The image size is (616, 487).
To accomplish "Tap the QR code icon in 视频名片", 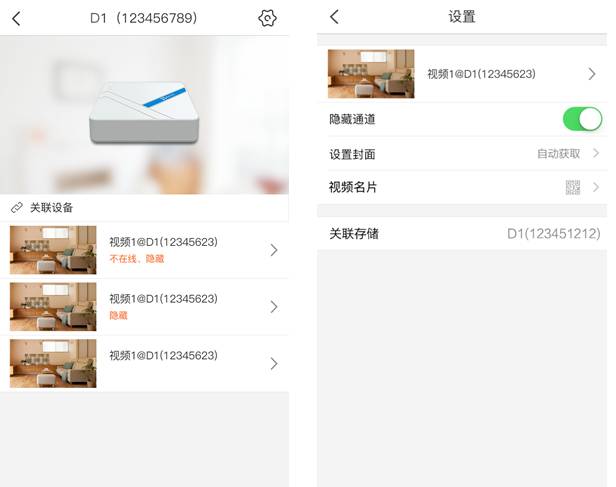I will [573, 187].
